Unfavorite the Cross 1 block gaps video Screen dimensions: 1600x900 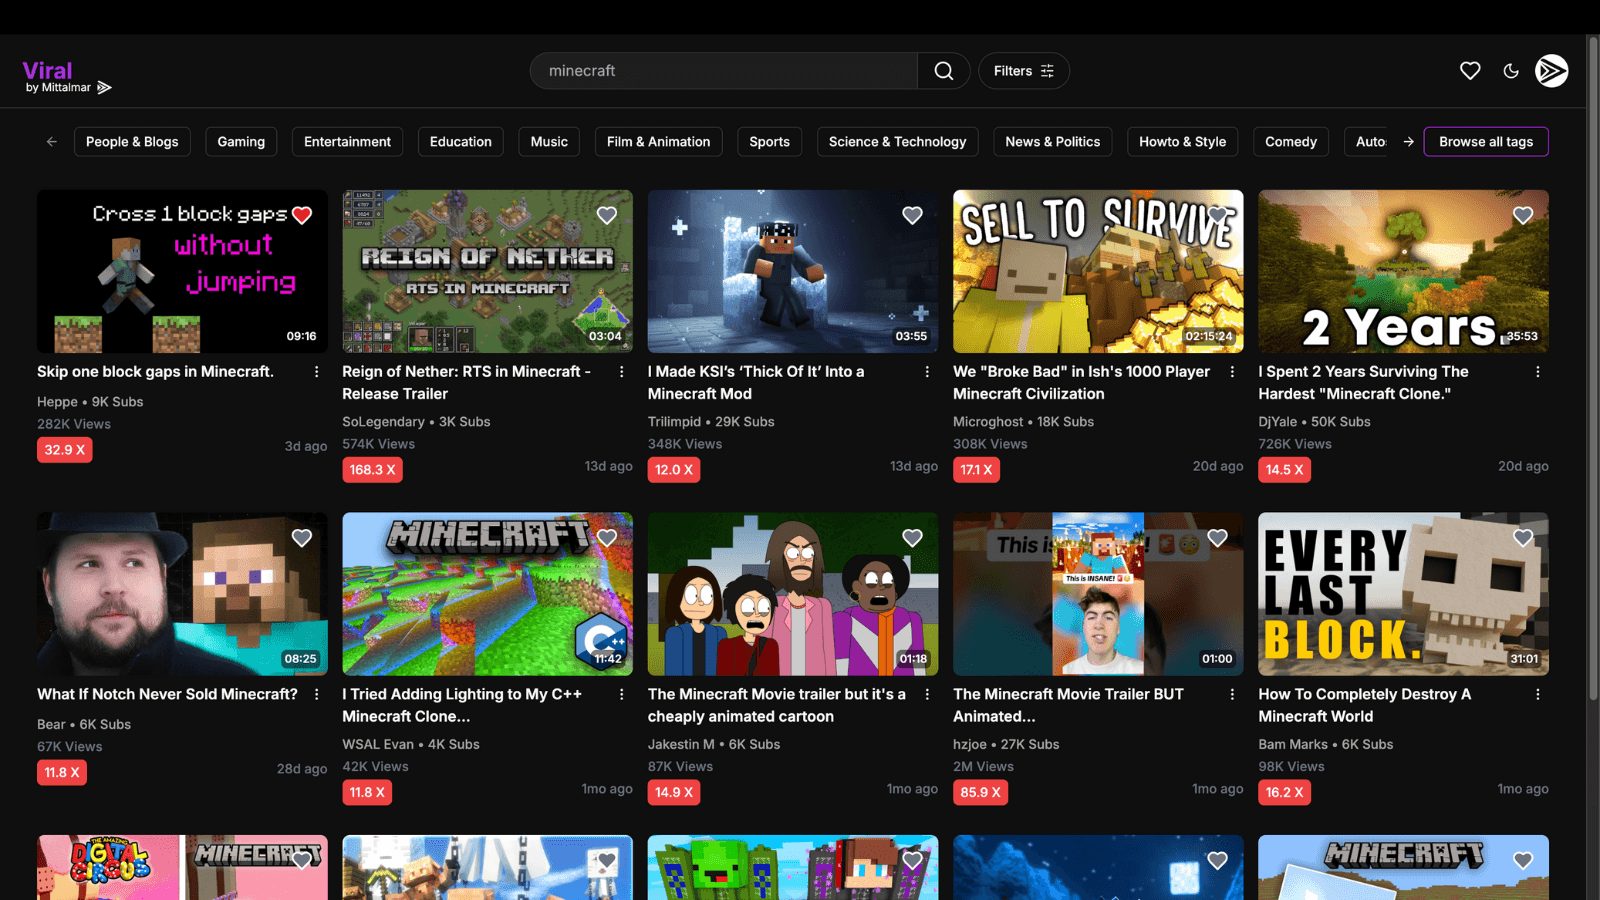point(302,215)
